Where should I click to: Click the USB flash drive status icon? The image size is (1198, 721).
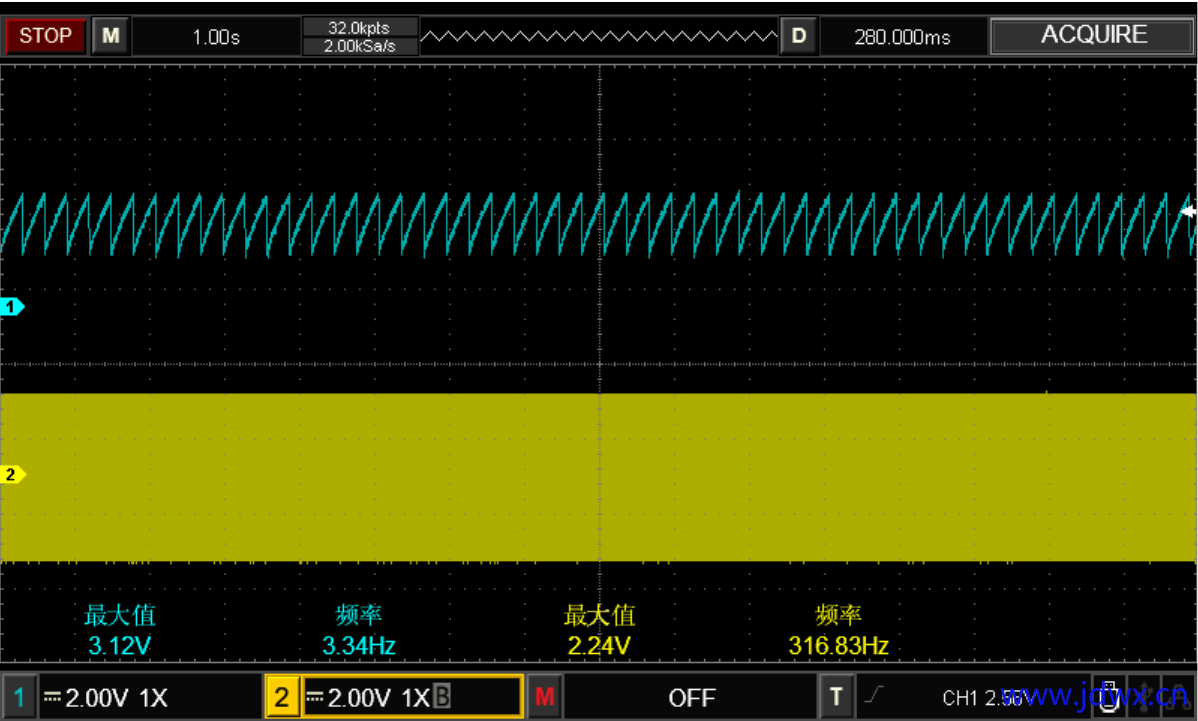pyautogui.click(x=1109, y=697)
